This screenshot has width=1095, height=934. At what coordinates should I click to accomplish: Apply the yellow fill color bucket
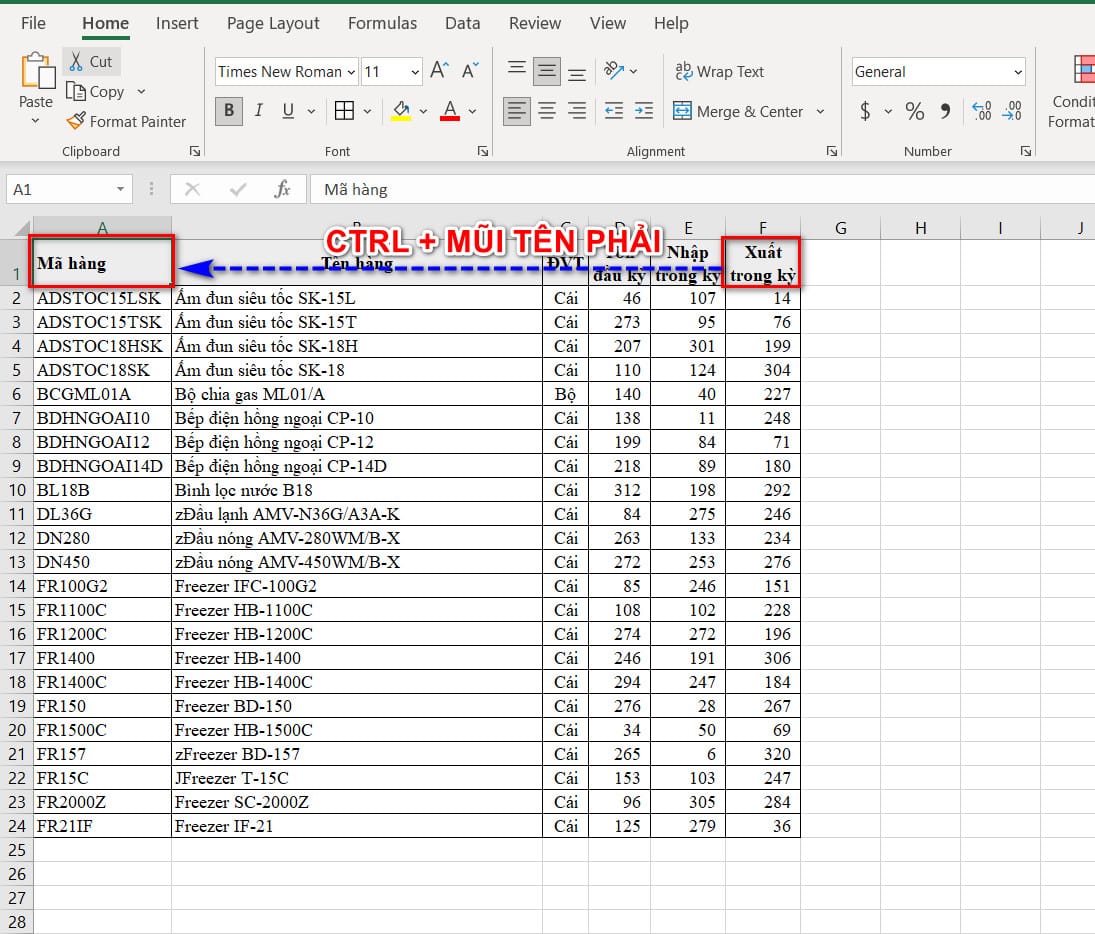(401, 110)
